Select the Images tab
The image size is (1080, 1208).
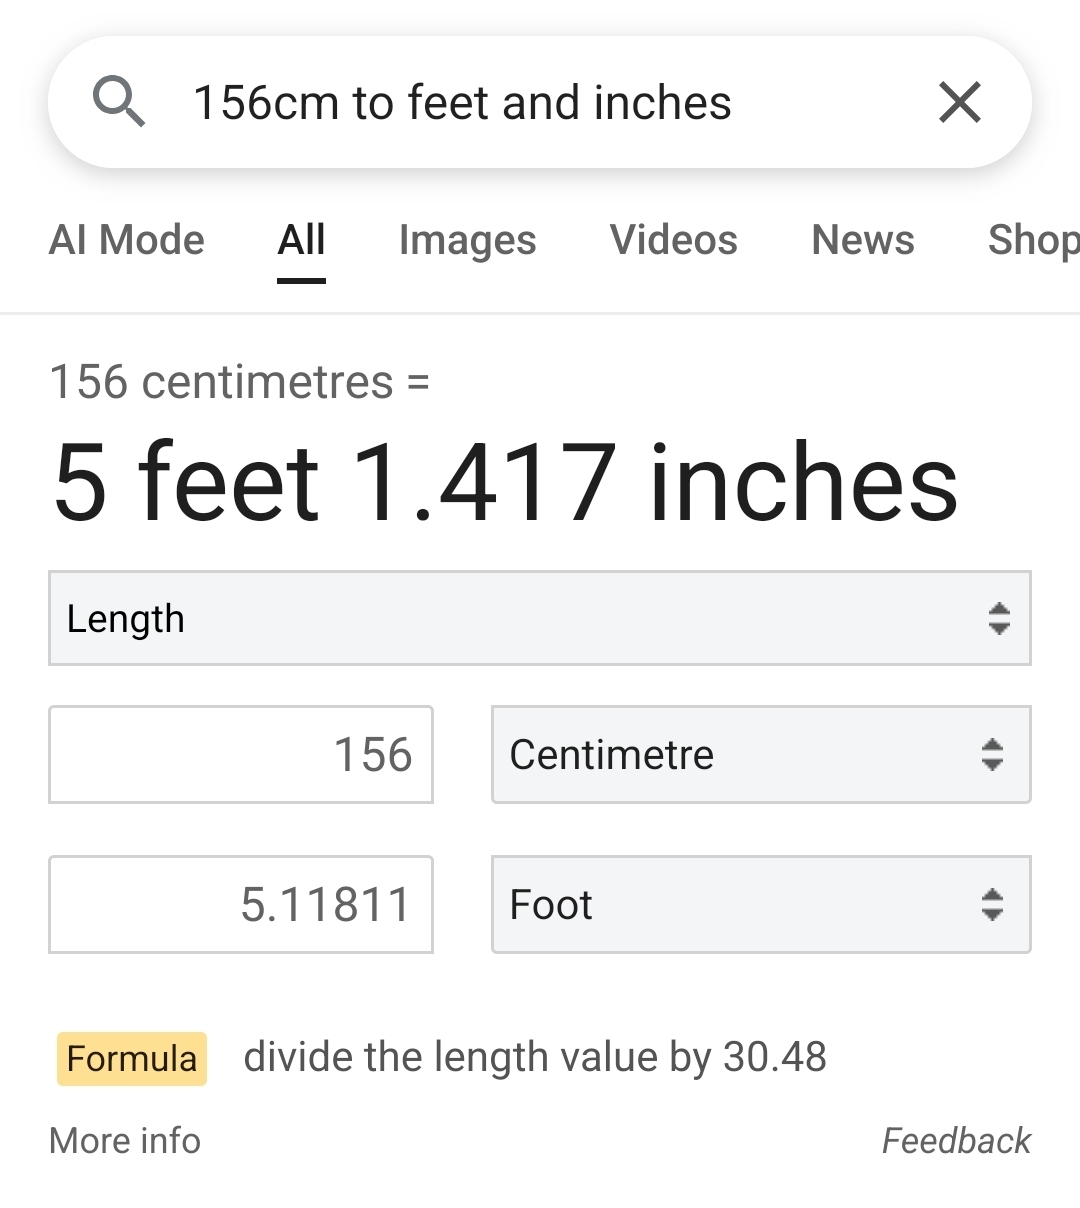tap(467, 240)
